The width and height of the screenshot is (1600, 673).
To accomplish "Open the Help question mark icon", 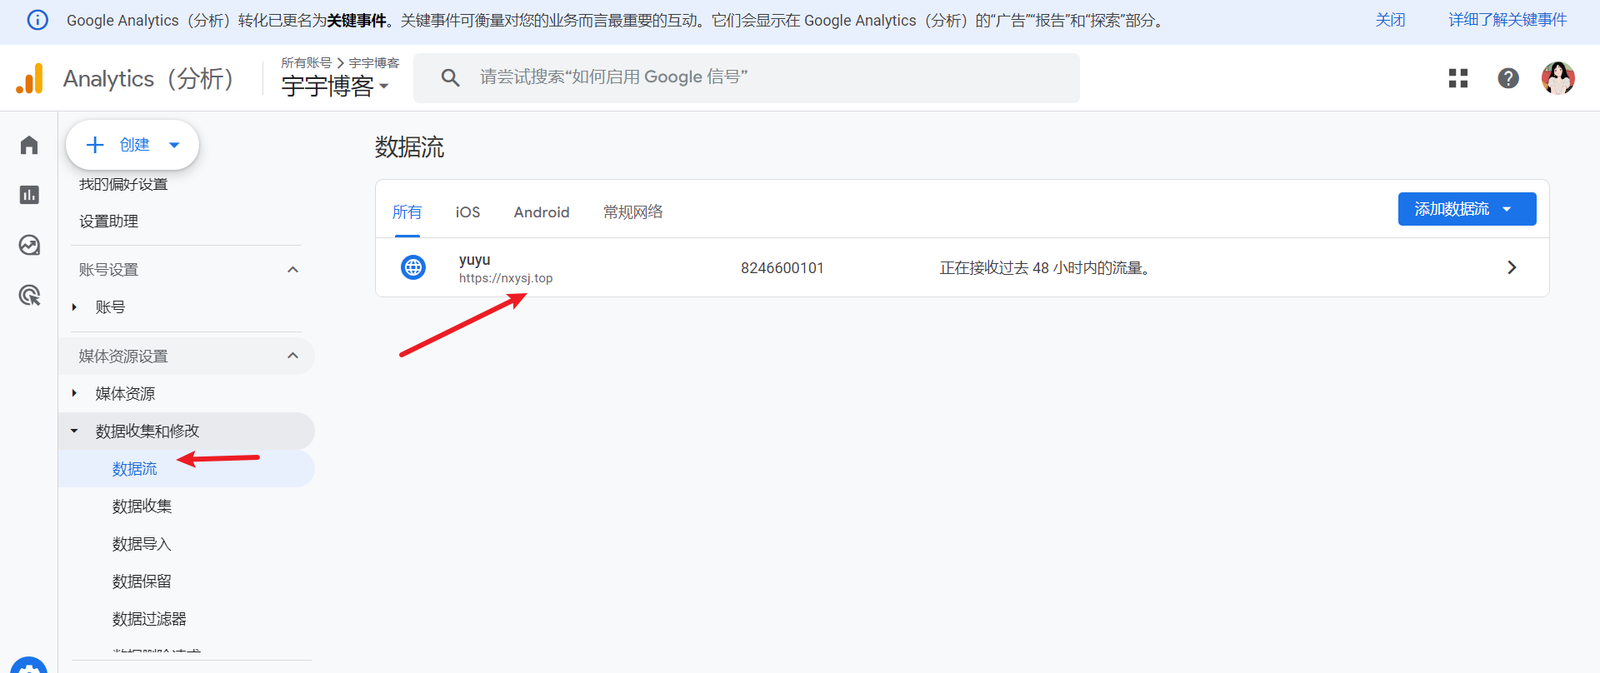I will coord(1508,78).
